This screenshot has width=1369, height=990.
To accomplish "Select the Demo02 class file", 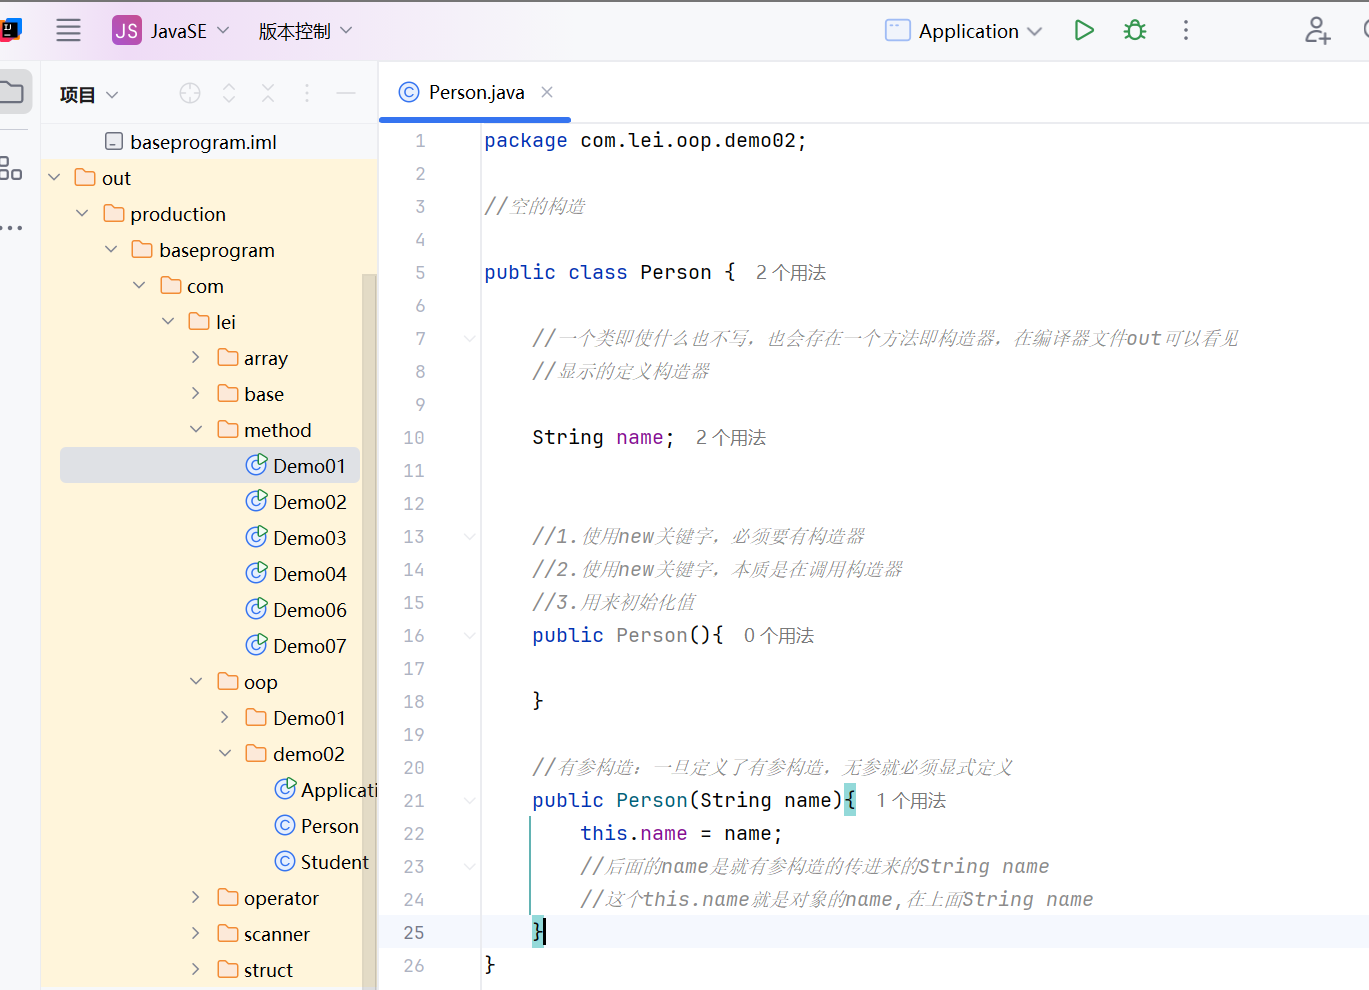I will pyautogui.click(x=296, y=502).
